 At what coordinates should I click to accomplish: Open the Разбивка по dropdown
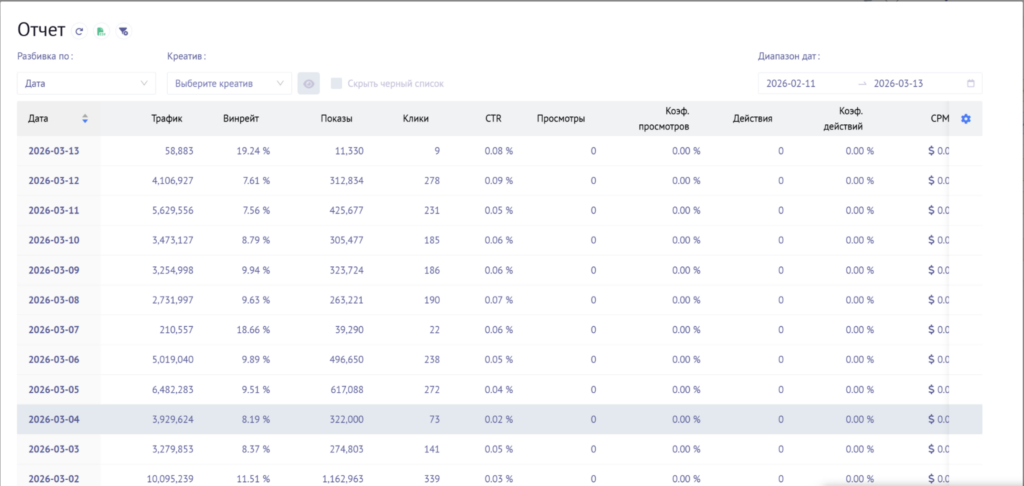coord(86,83)
